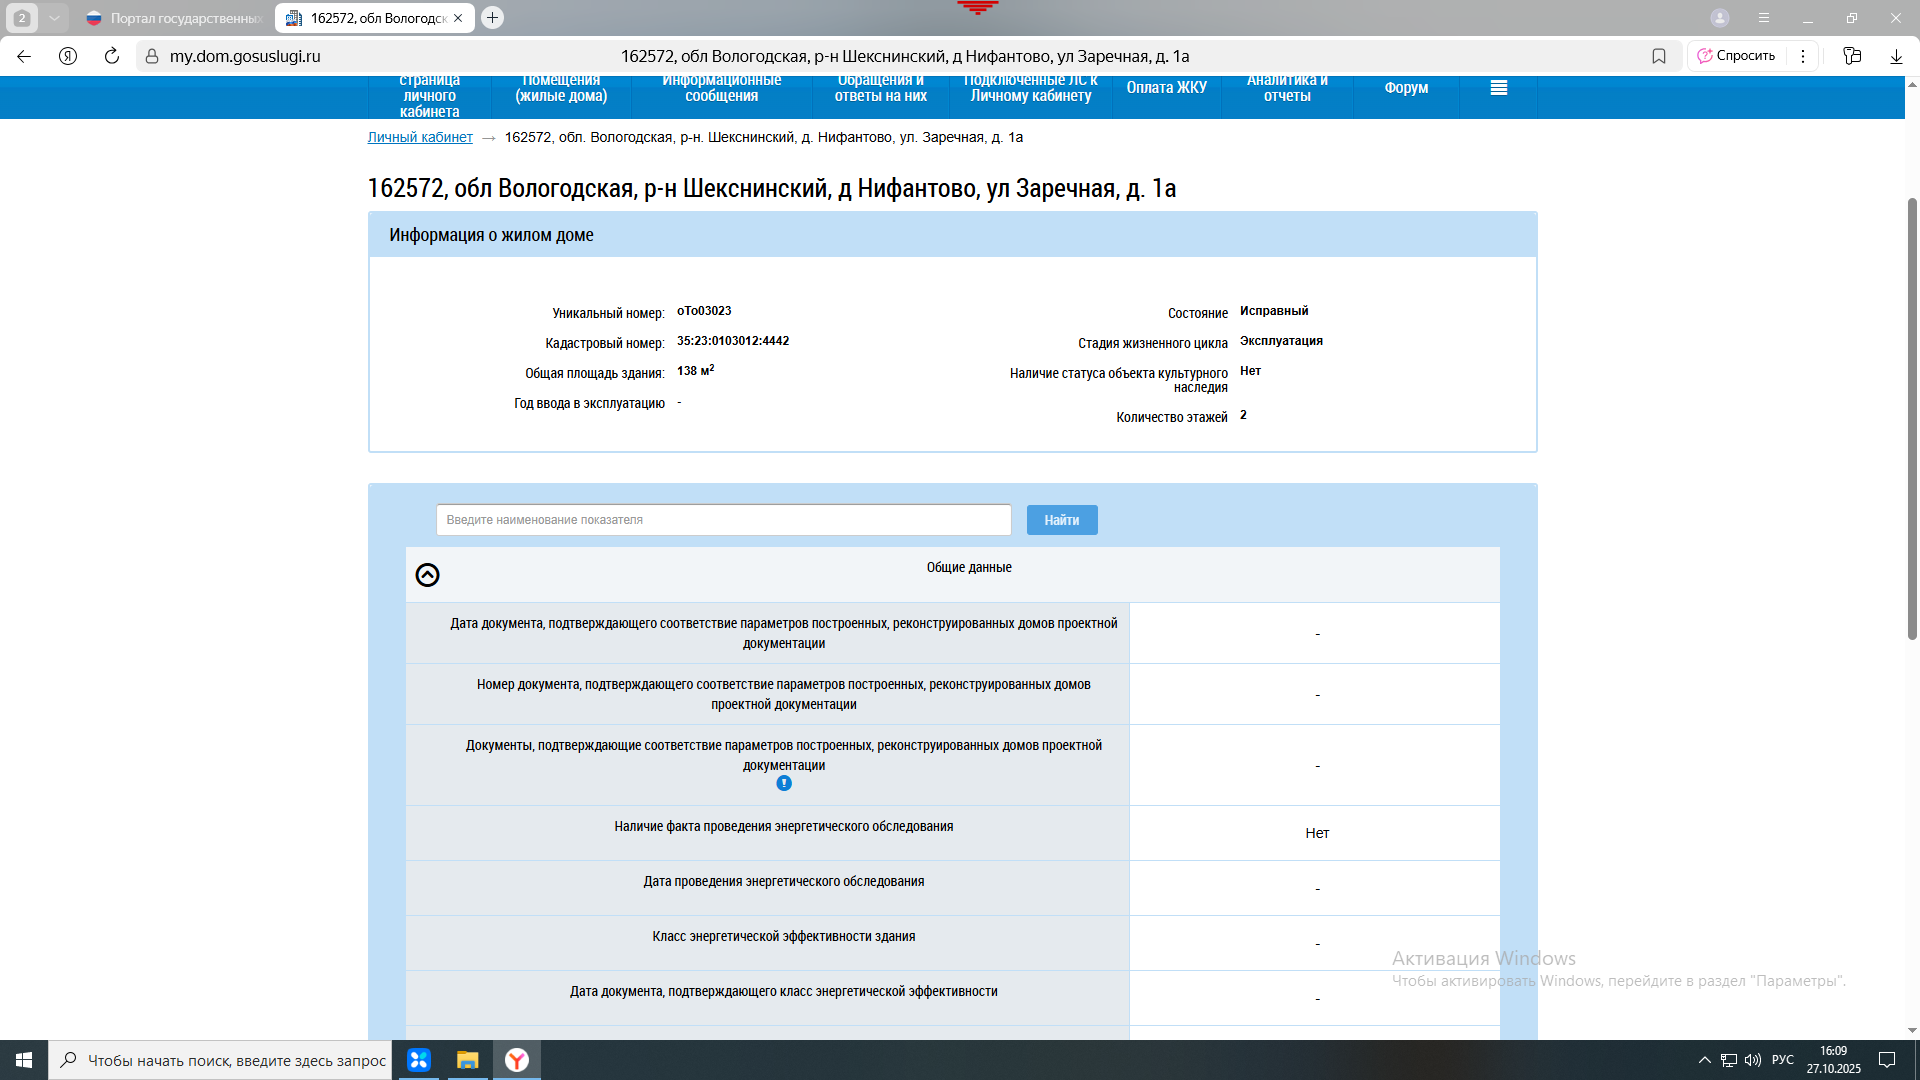Click the Спросить assistant button
This screenshot has width=1920, height=1080.
[x=1737, y=56]
